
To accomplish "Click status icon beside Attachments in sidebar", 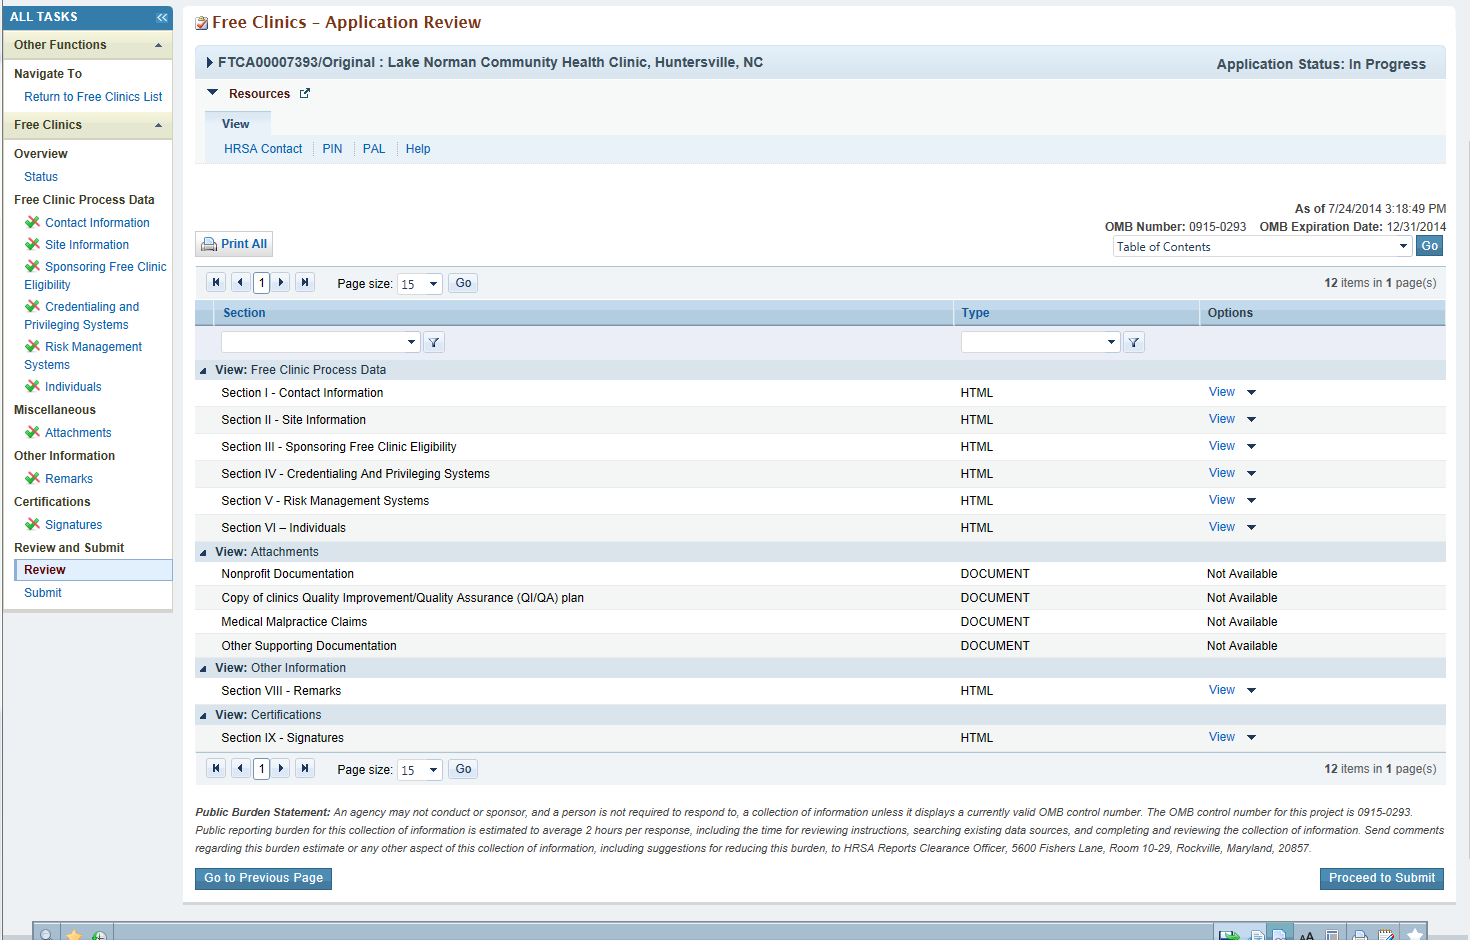I will tap(32, 432).
